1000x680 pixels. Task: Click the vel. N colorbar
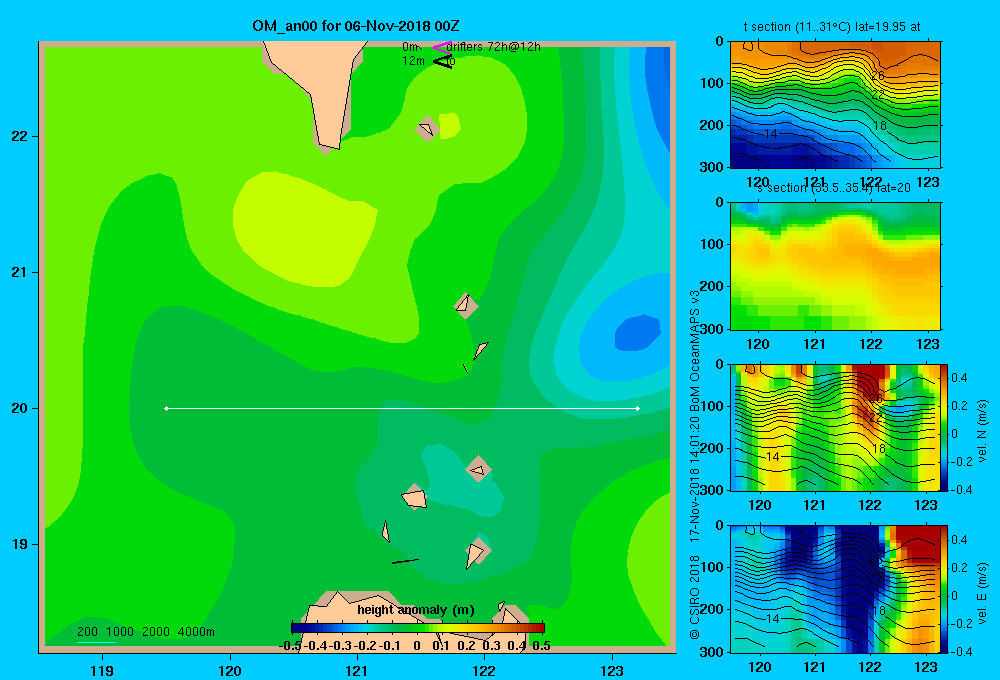tap(945, 427)
